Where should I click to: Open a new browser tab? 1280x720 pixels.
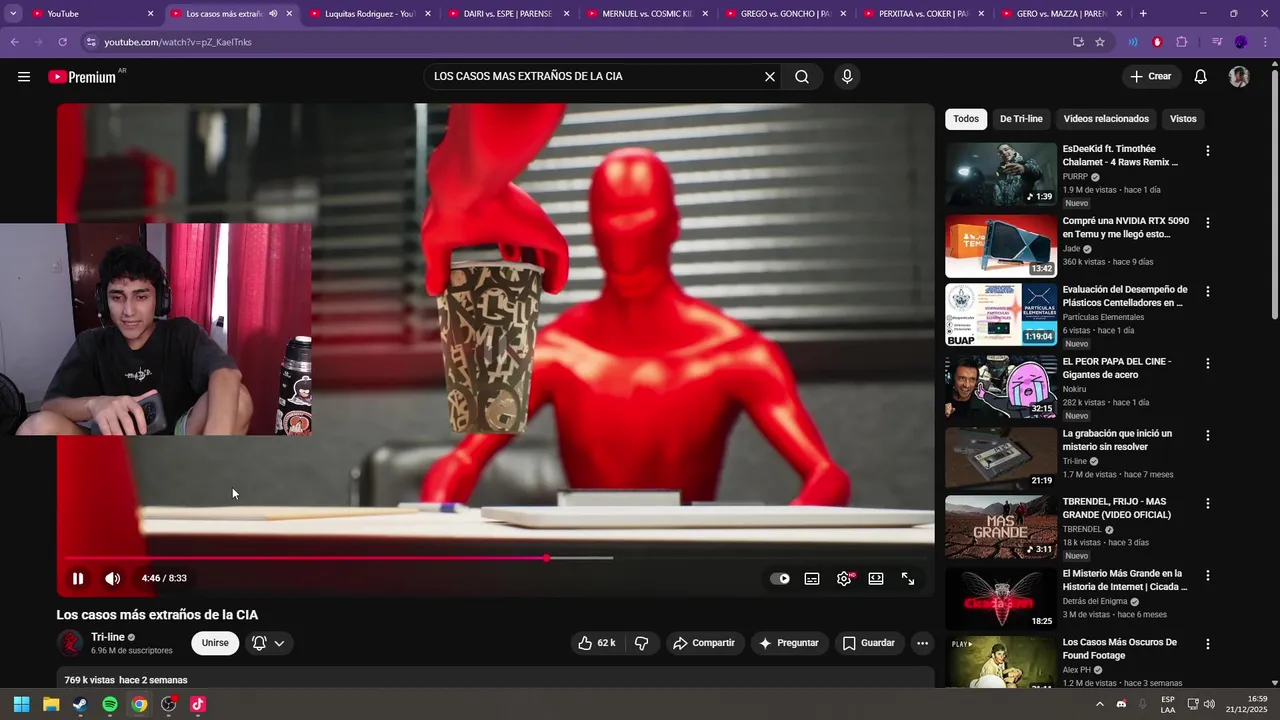pos(1143,14)
